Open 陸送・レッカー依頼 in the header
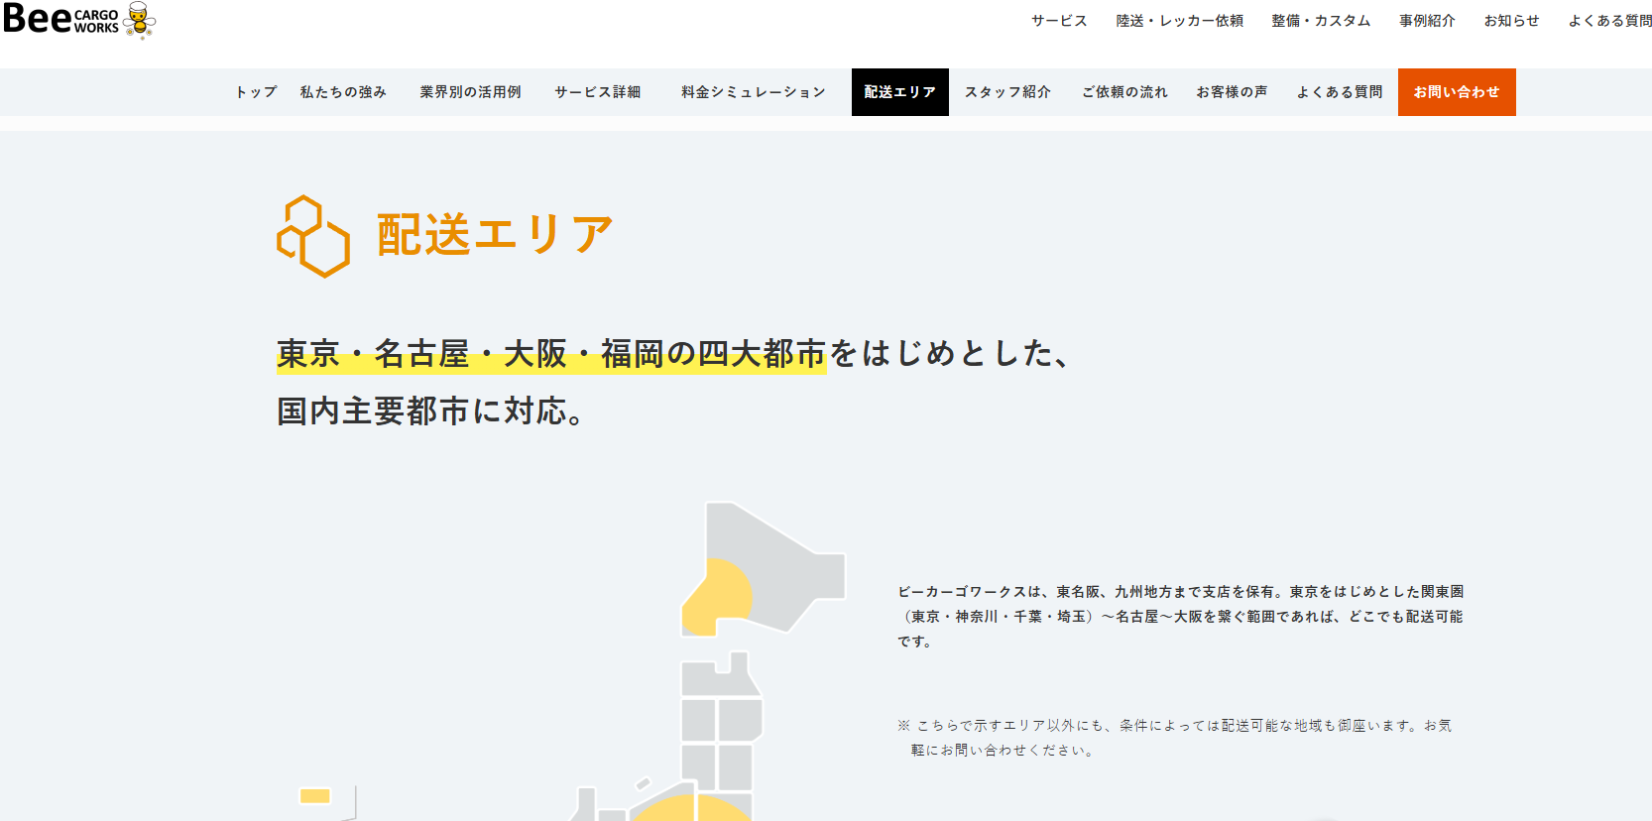1652x821 pixels. [x=1179, y=21]
